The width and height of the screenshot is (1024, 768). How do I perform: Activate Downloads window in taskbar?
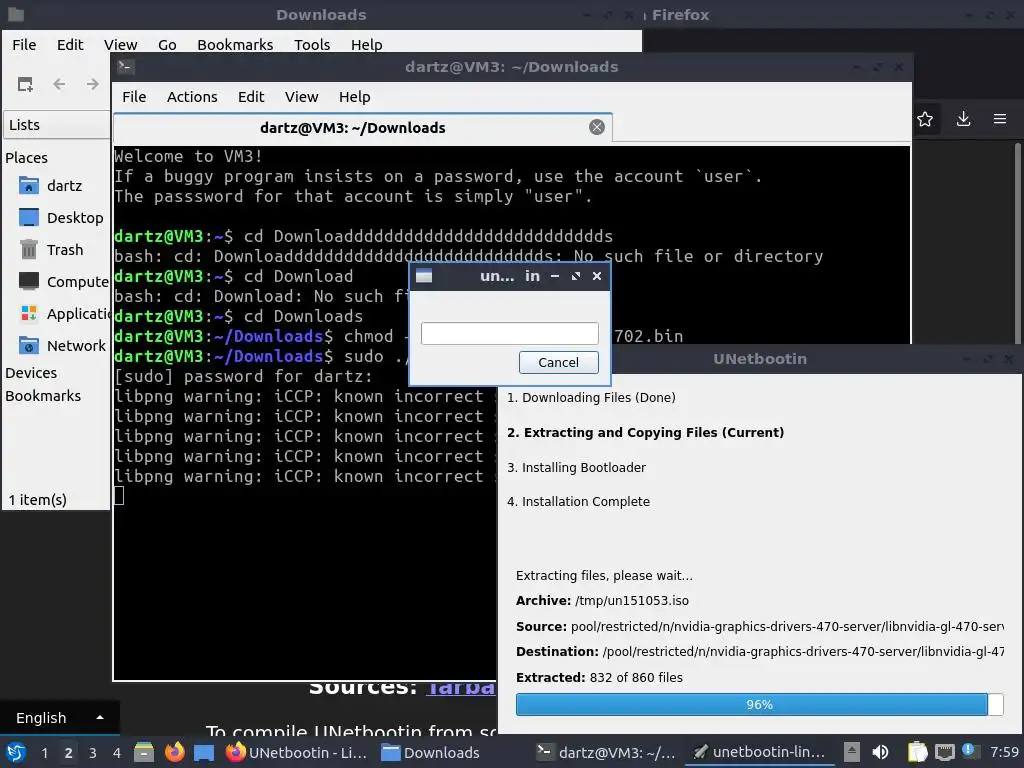click(431, 752)
